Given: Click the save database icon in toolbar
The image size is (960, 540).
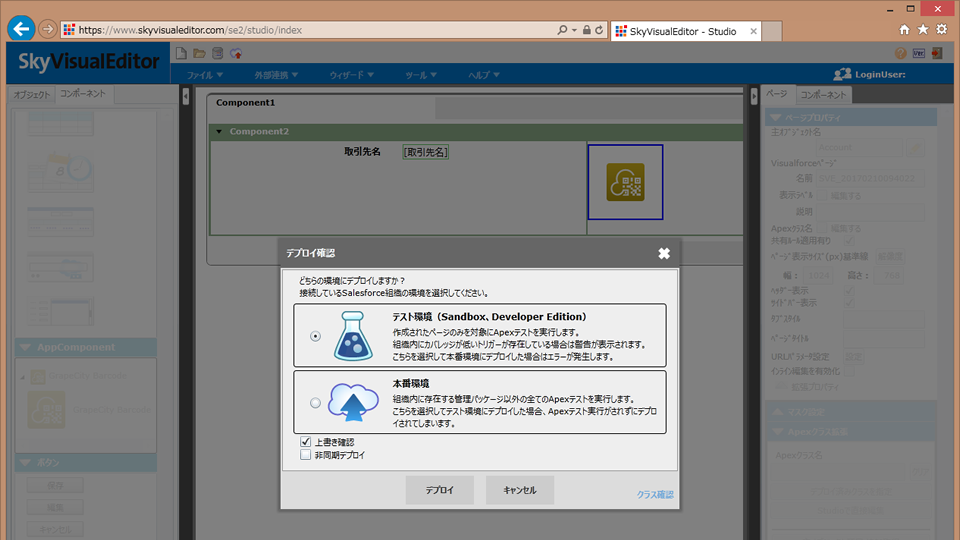Looking at the screenshot, I should tap(217, 53).
